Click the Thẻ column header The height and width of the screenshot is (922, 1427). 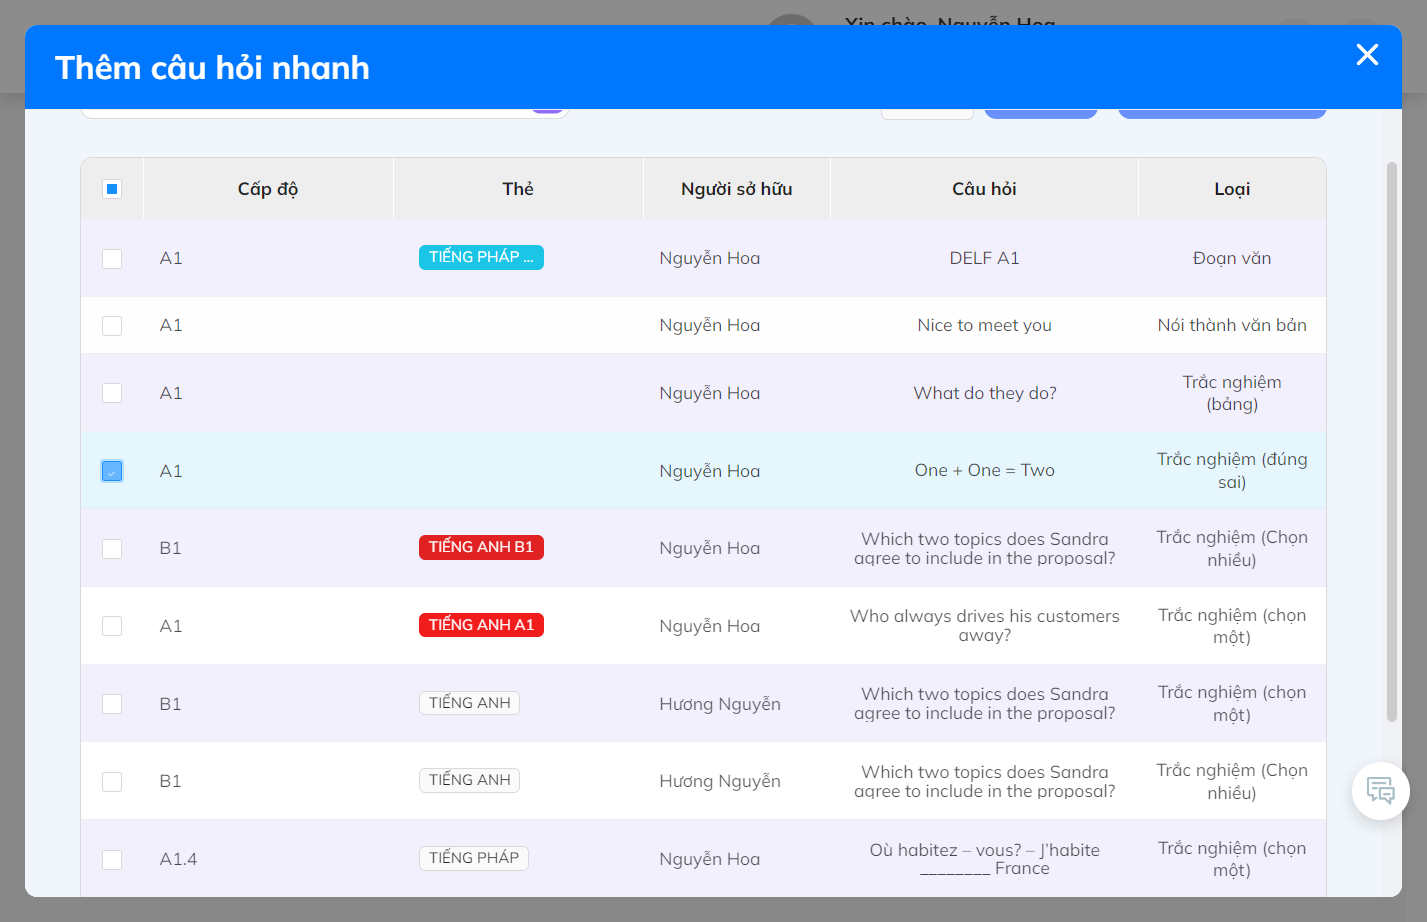point(518,189)
